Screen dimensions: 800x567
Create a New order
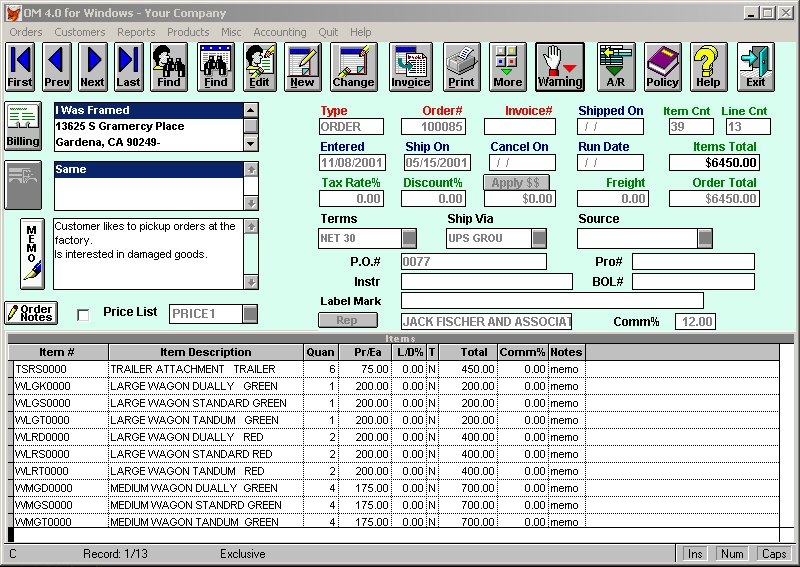click(303, 67)
